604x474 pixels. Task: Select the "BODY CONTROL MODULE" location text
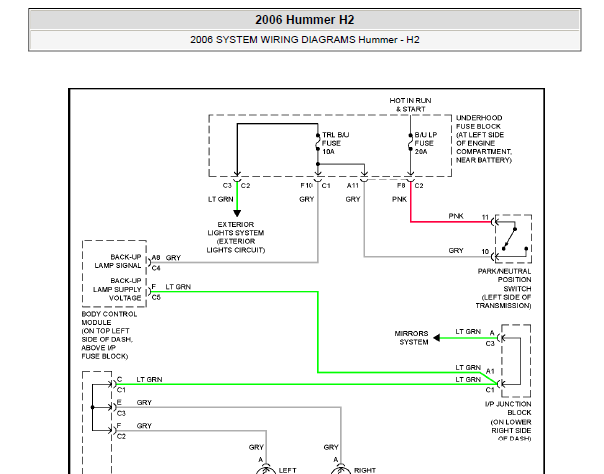click(109, 335)
